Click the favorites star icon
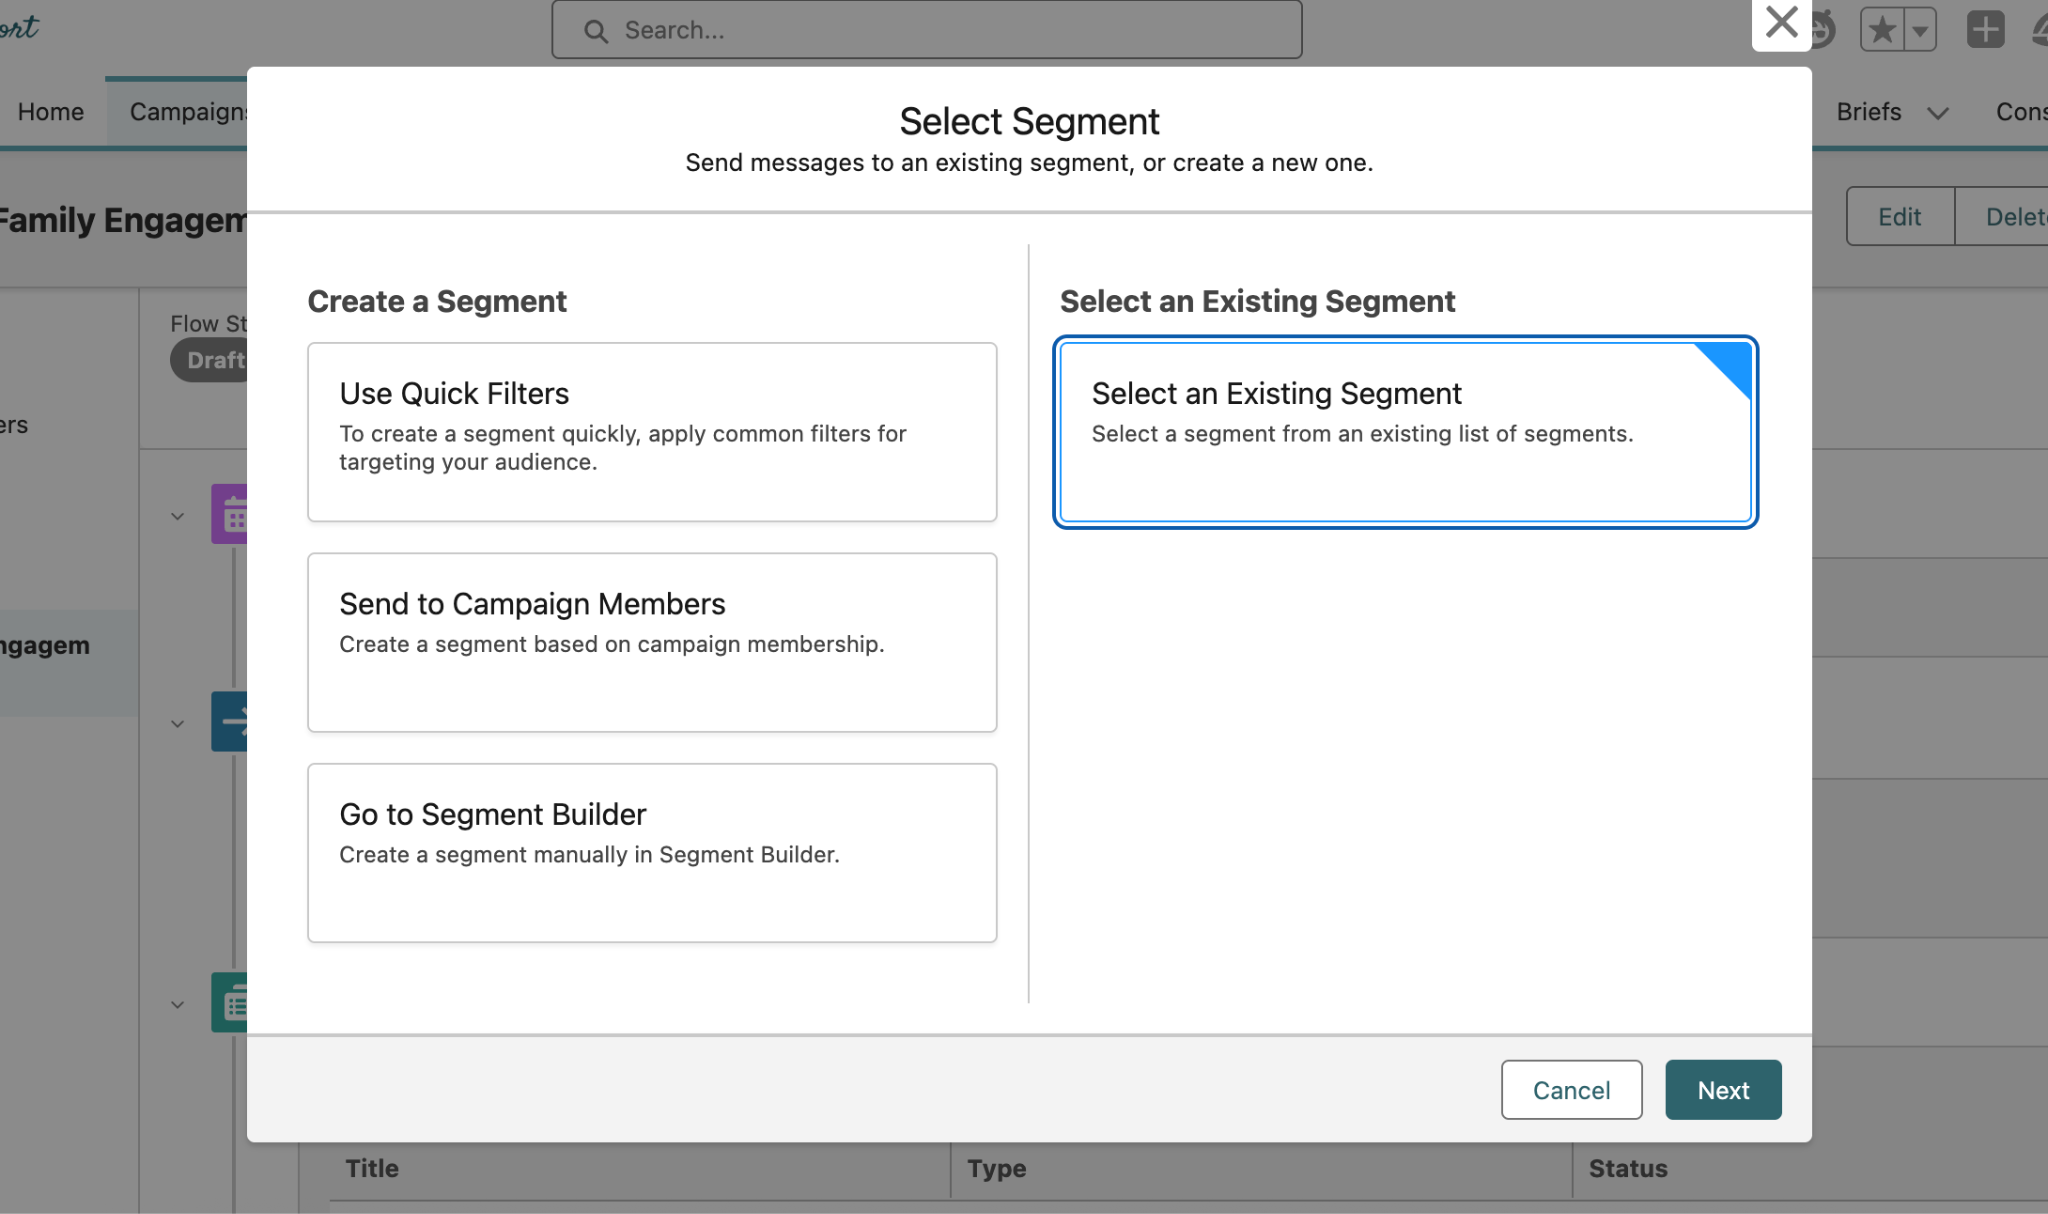 pyautogui.click(x=1882, y=29)
